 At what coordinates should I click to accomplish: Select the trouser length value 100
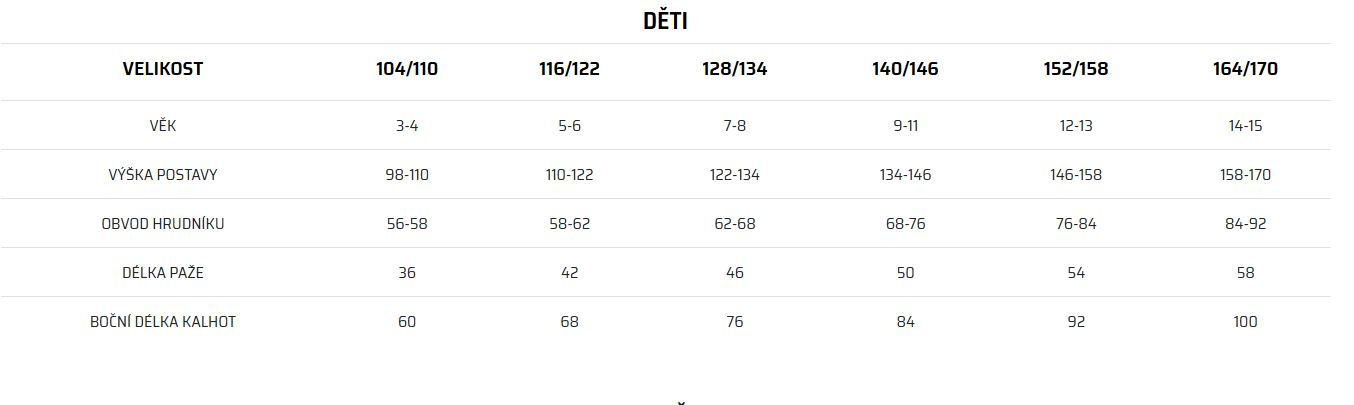click(1245, 322)
